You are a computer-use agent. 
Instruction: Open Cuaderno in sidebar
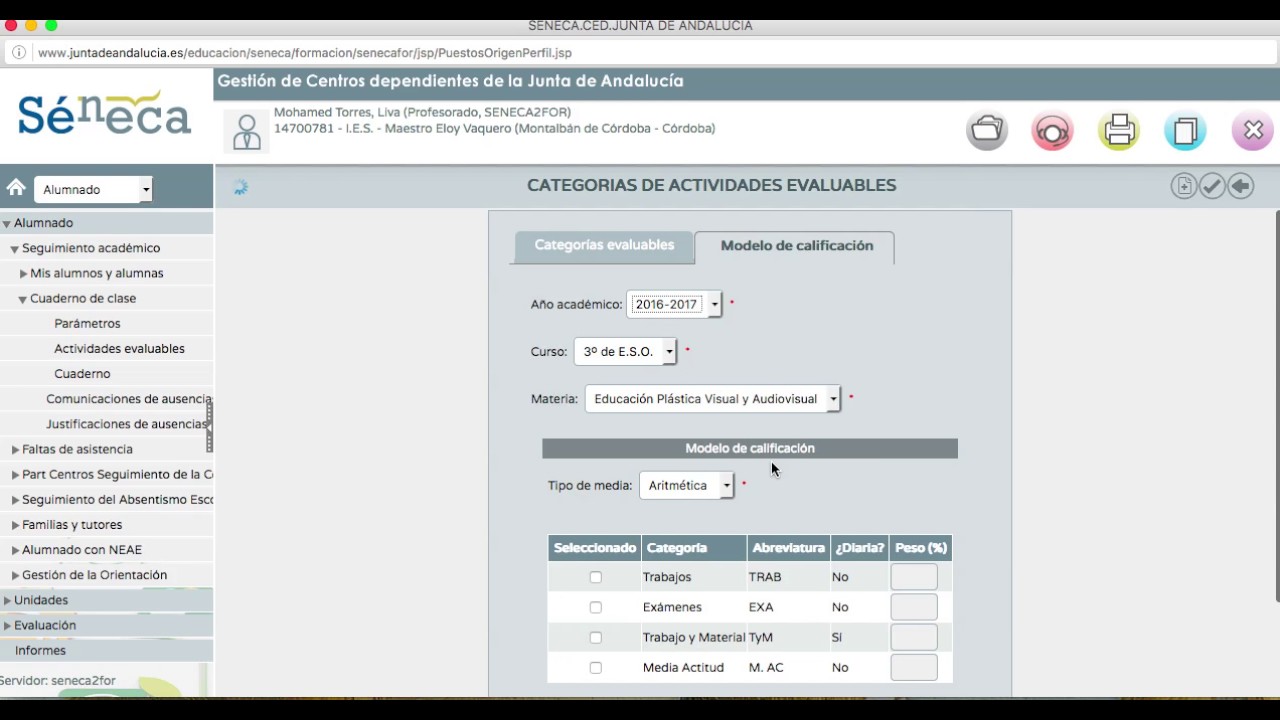82,373
